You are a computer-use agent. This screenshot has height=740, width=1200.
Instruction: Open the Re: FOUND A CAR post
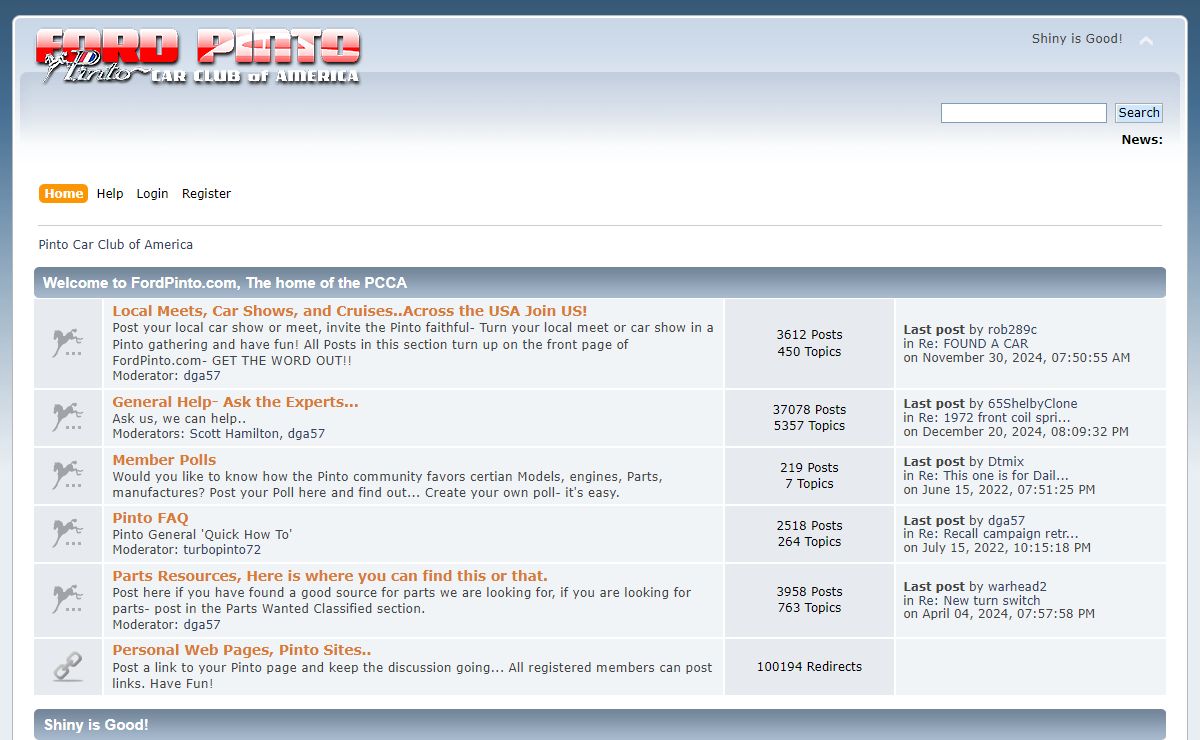pos(972,344)
